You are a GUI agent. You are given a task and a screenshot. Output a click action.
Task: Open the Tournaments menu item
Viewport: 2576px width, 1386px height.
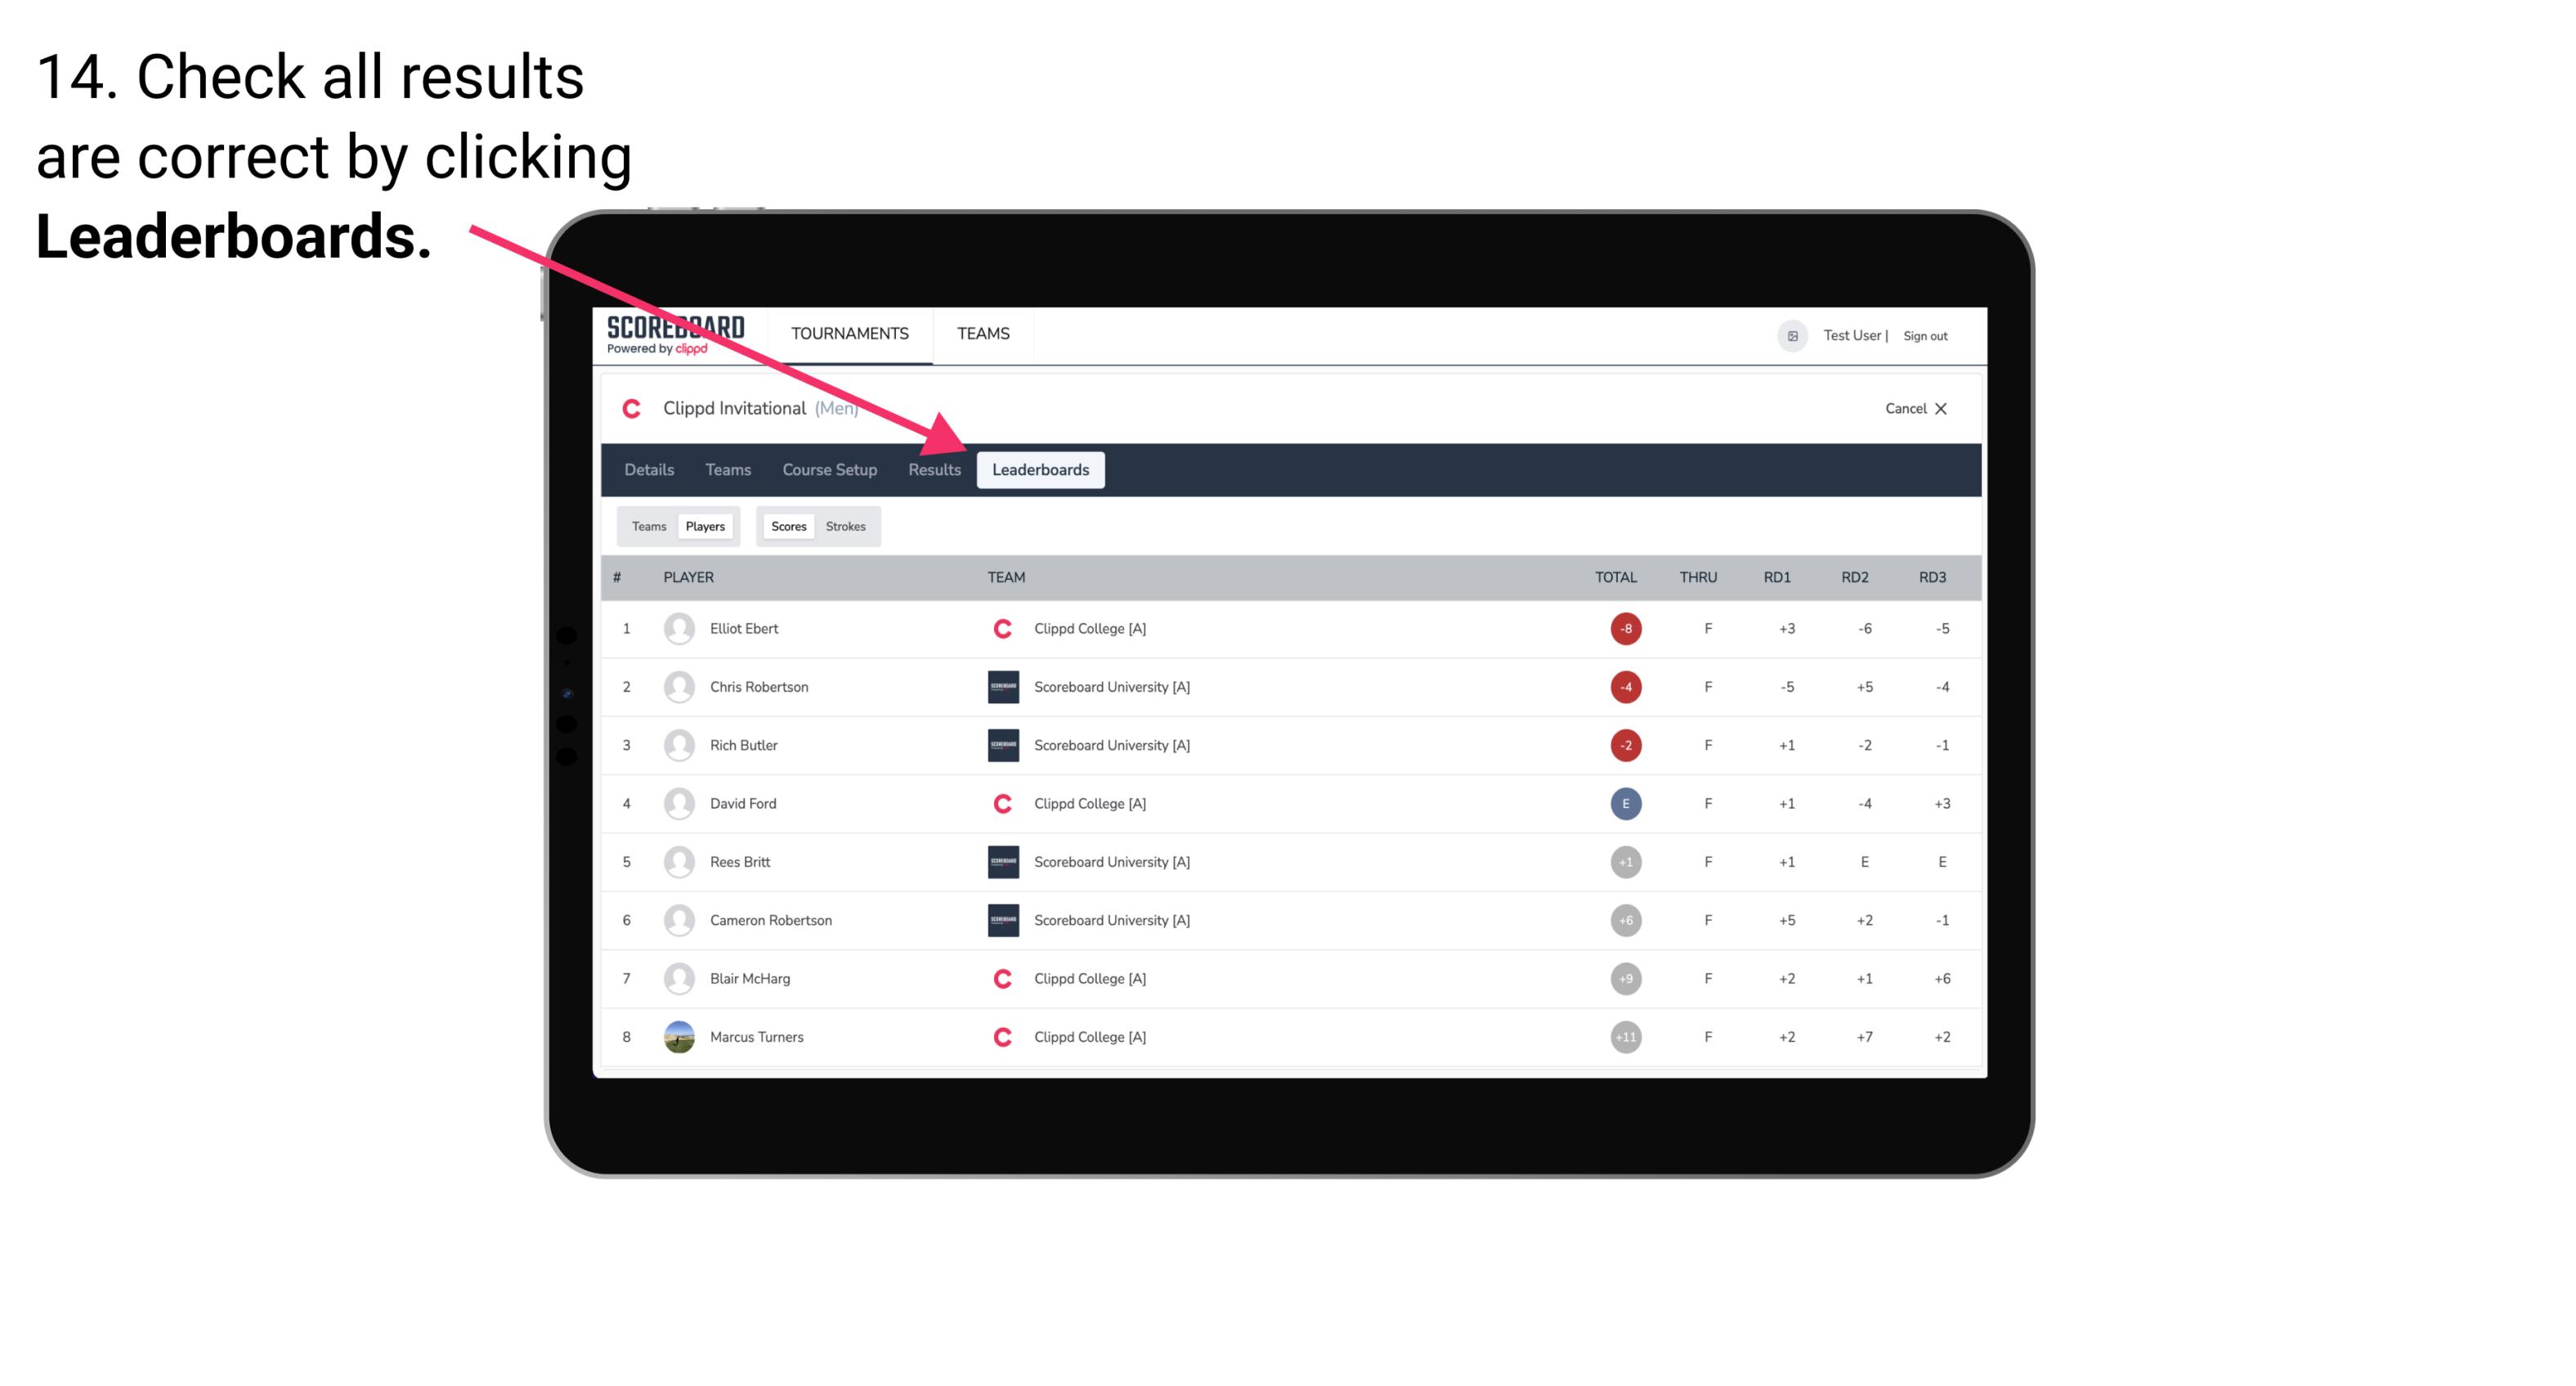[x=848, y=333]
